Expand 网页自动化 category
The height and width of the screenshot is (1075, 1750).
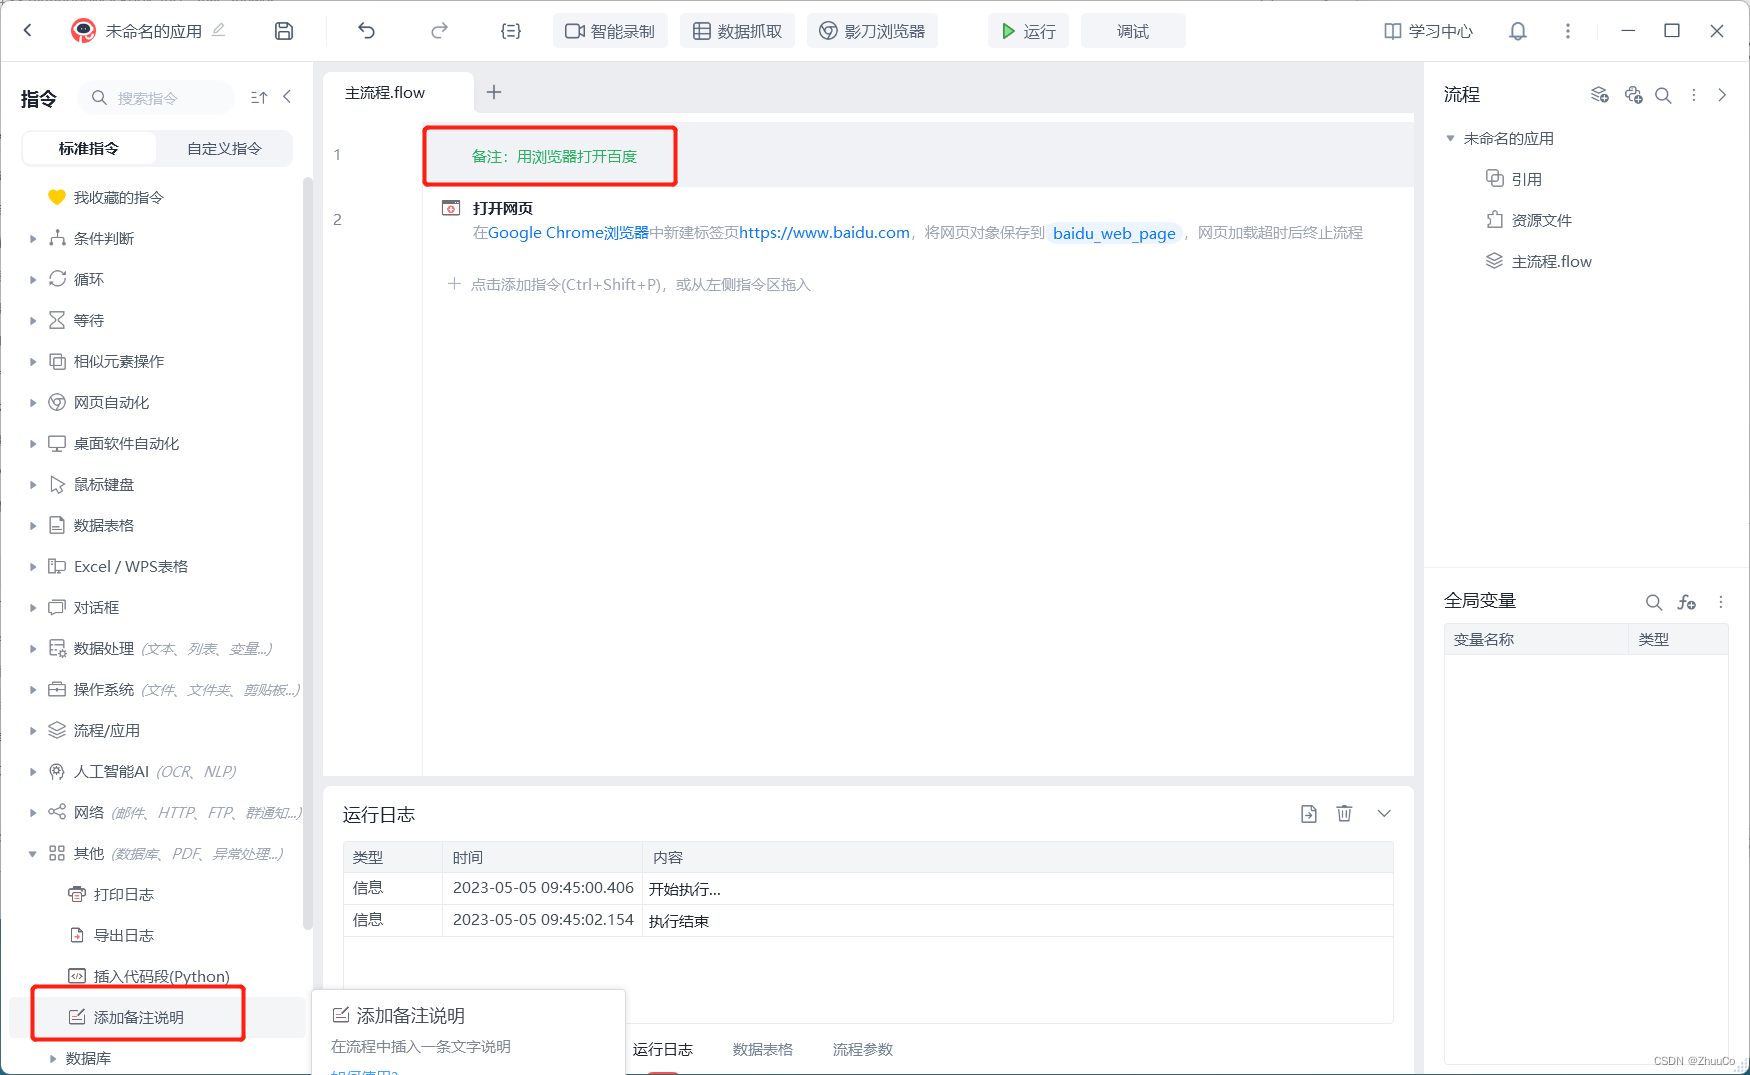pos(33,402)
